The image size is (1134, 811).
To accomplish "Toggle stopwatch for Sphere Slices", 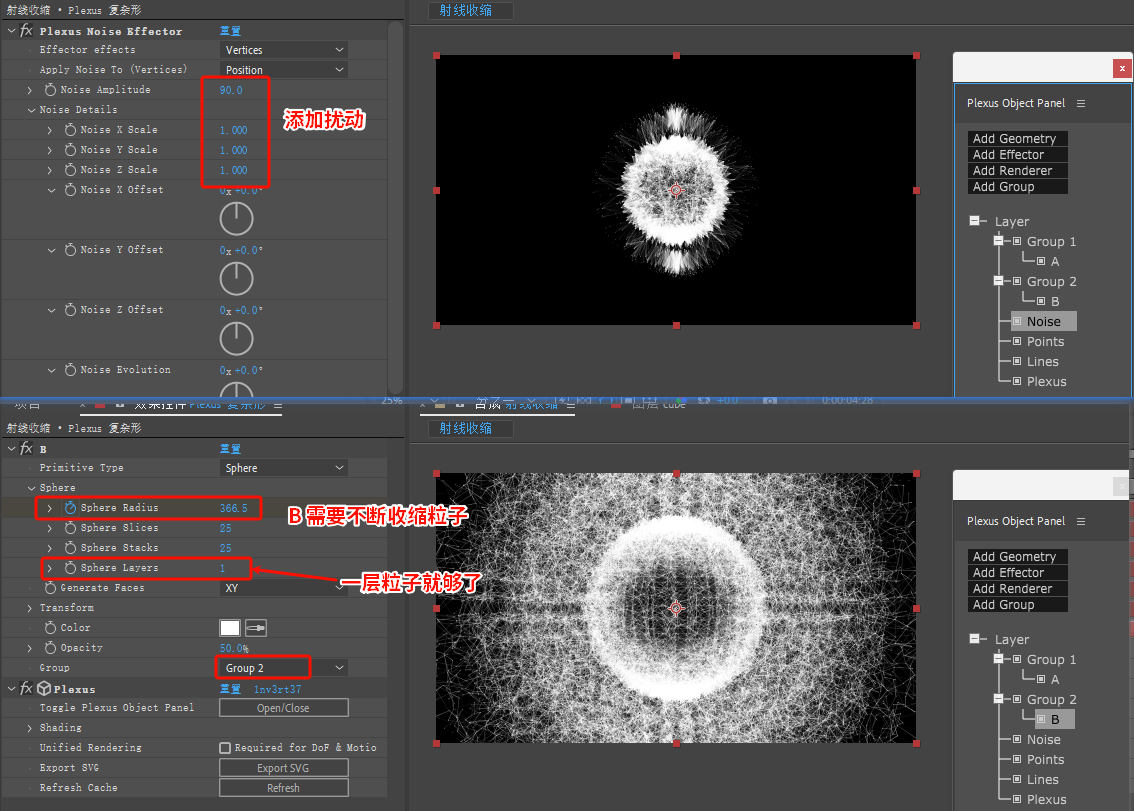I will click(70, 528).
